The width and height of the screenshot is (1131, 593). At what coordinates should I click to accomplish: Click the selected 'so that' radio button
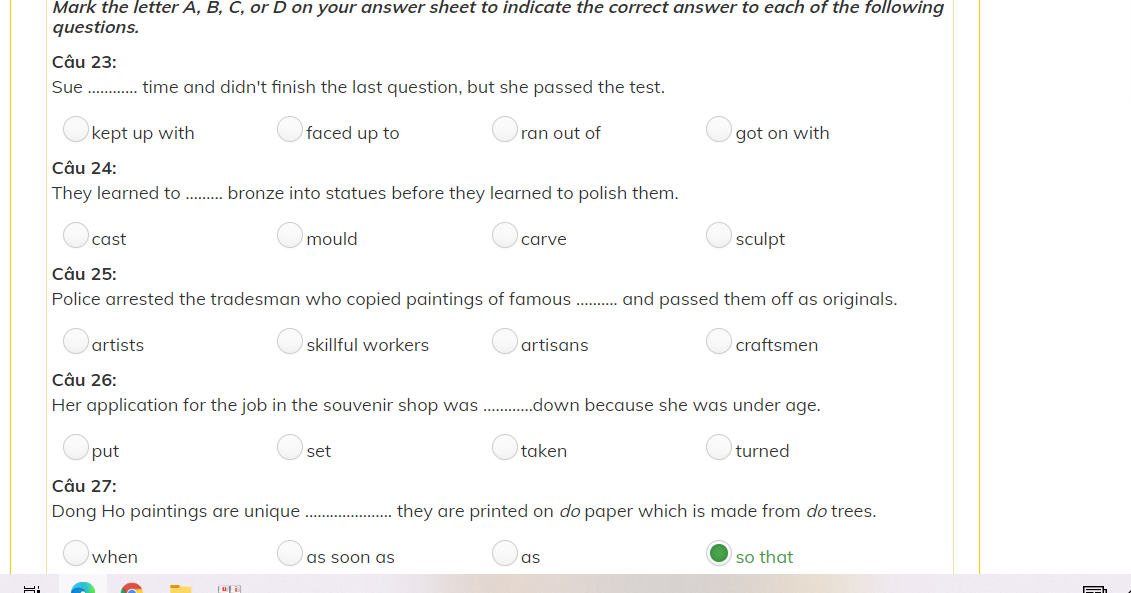coord(719,553)
